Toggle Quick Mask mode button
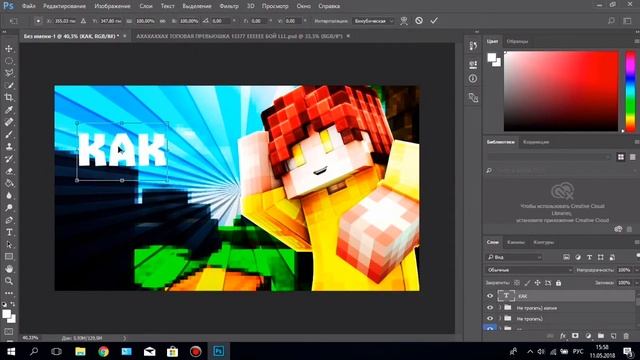This screenshot has width=640, height=360. click(x=9, y=332)
